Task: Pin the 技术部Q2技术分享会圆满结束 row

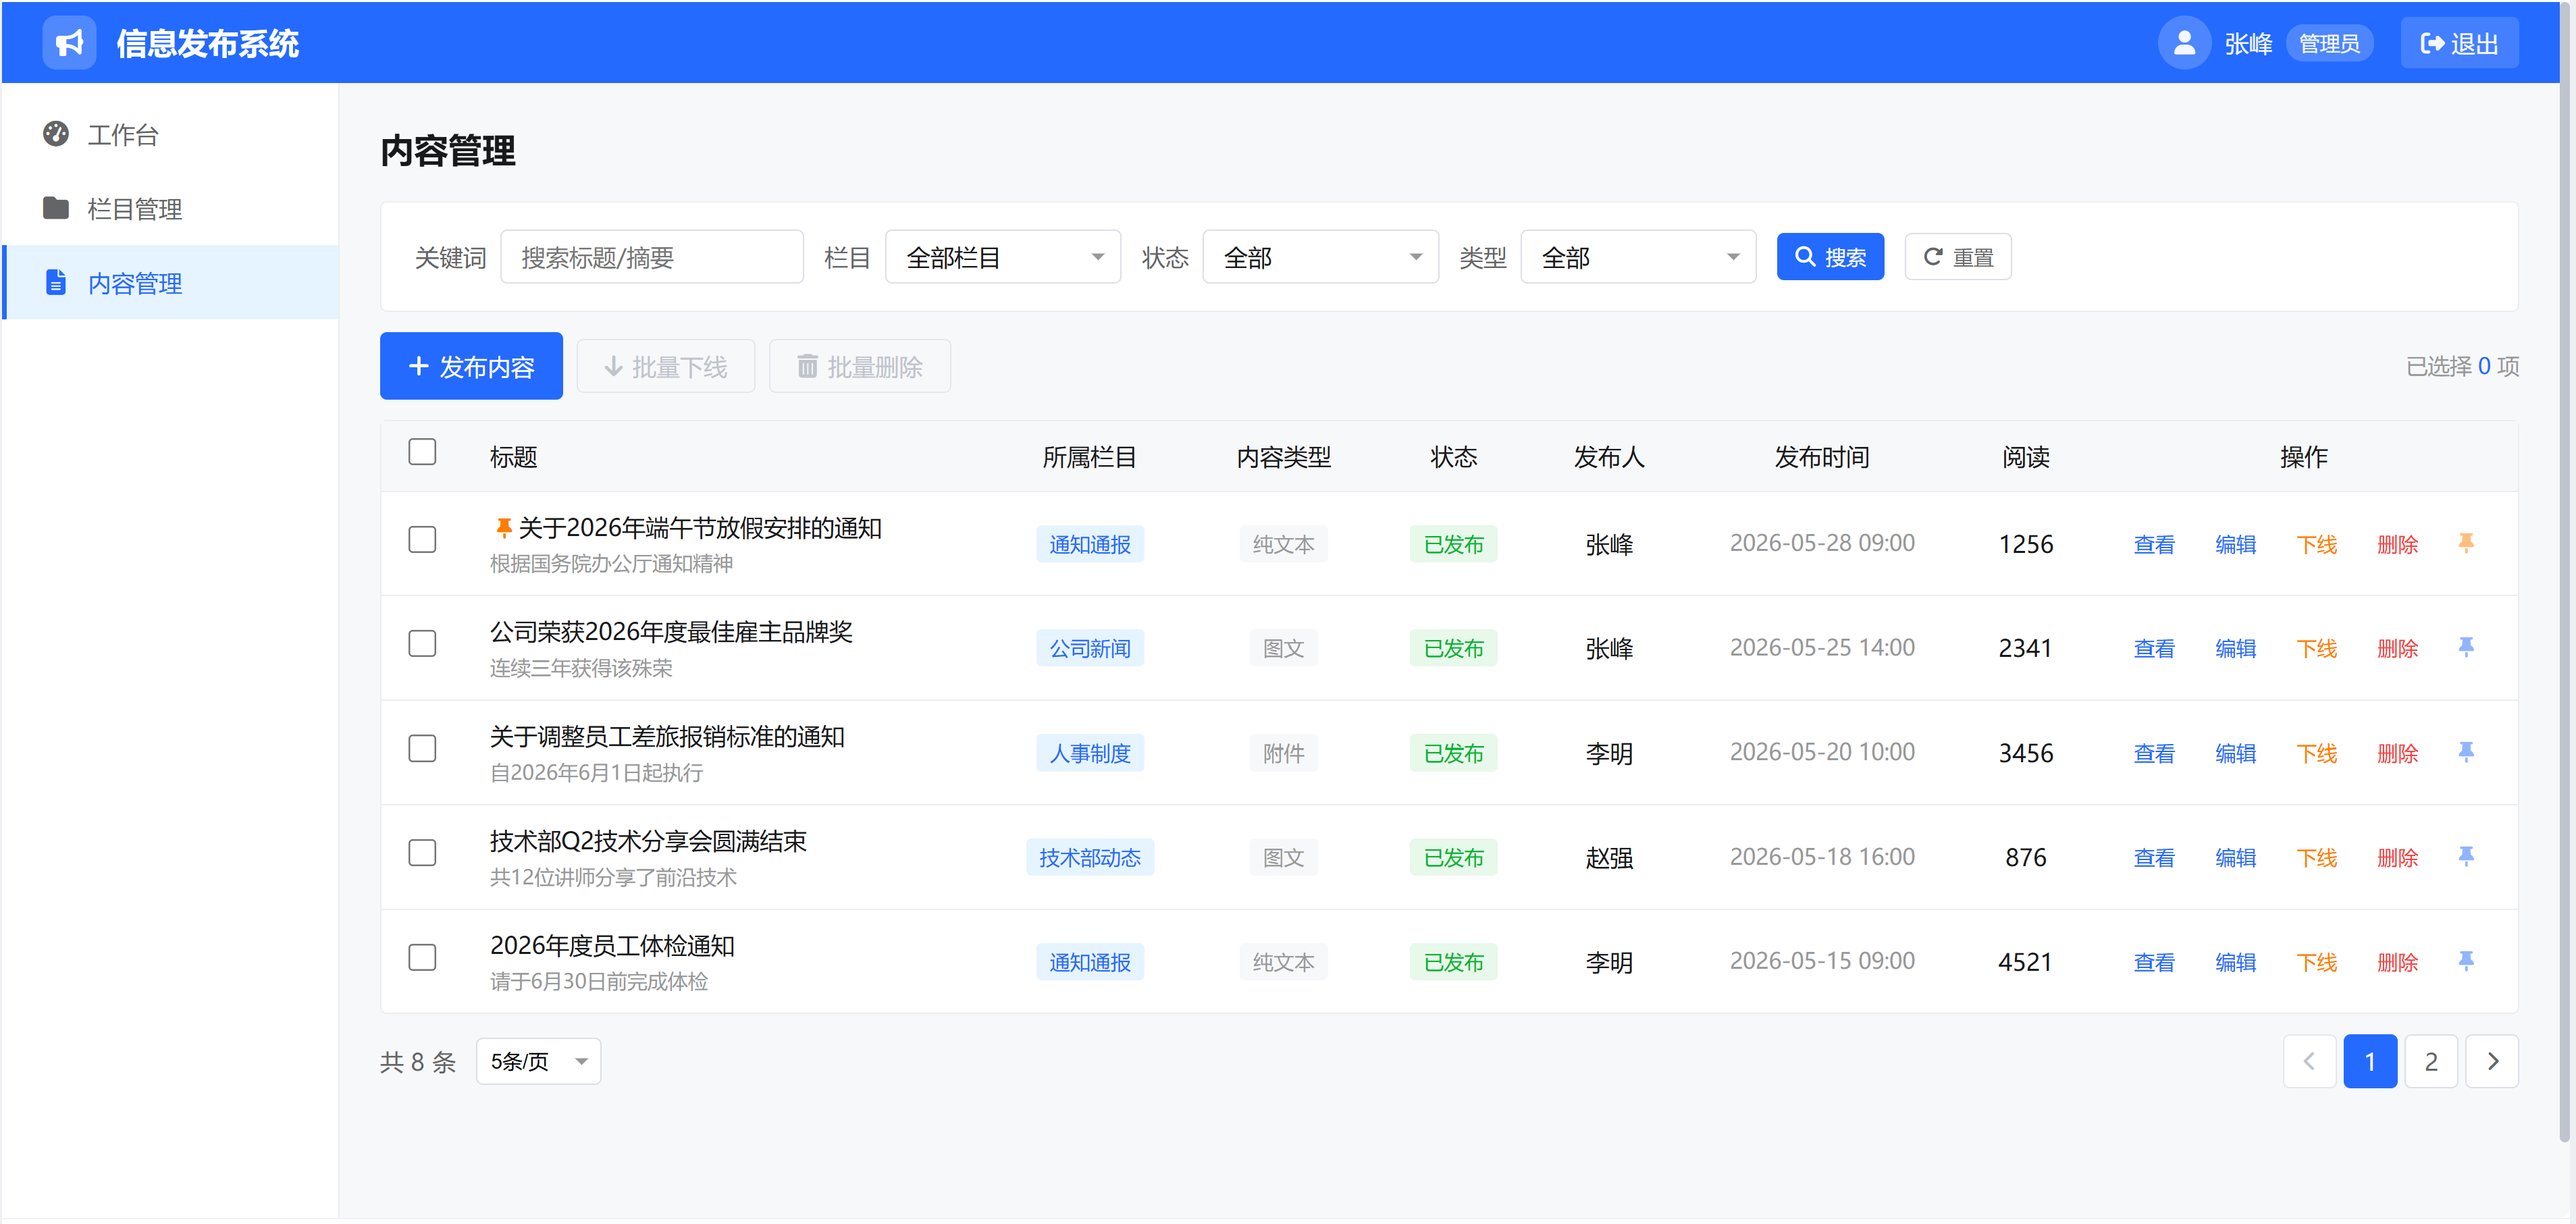Action: coord(2466,857)
